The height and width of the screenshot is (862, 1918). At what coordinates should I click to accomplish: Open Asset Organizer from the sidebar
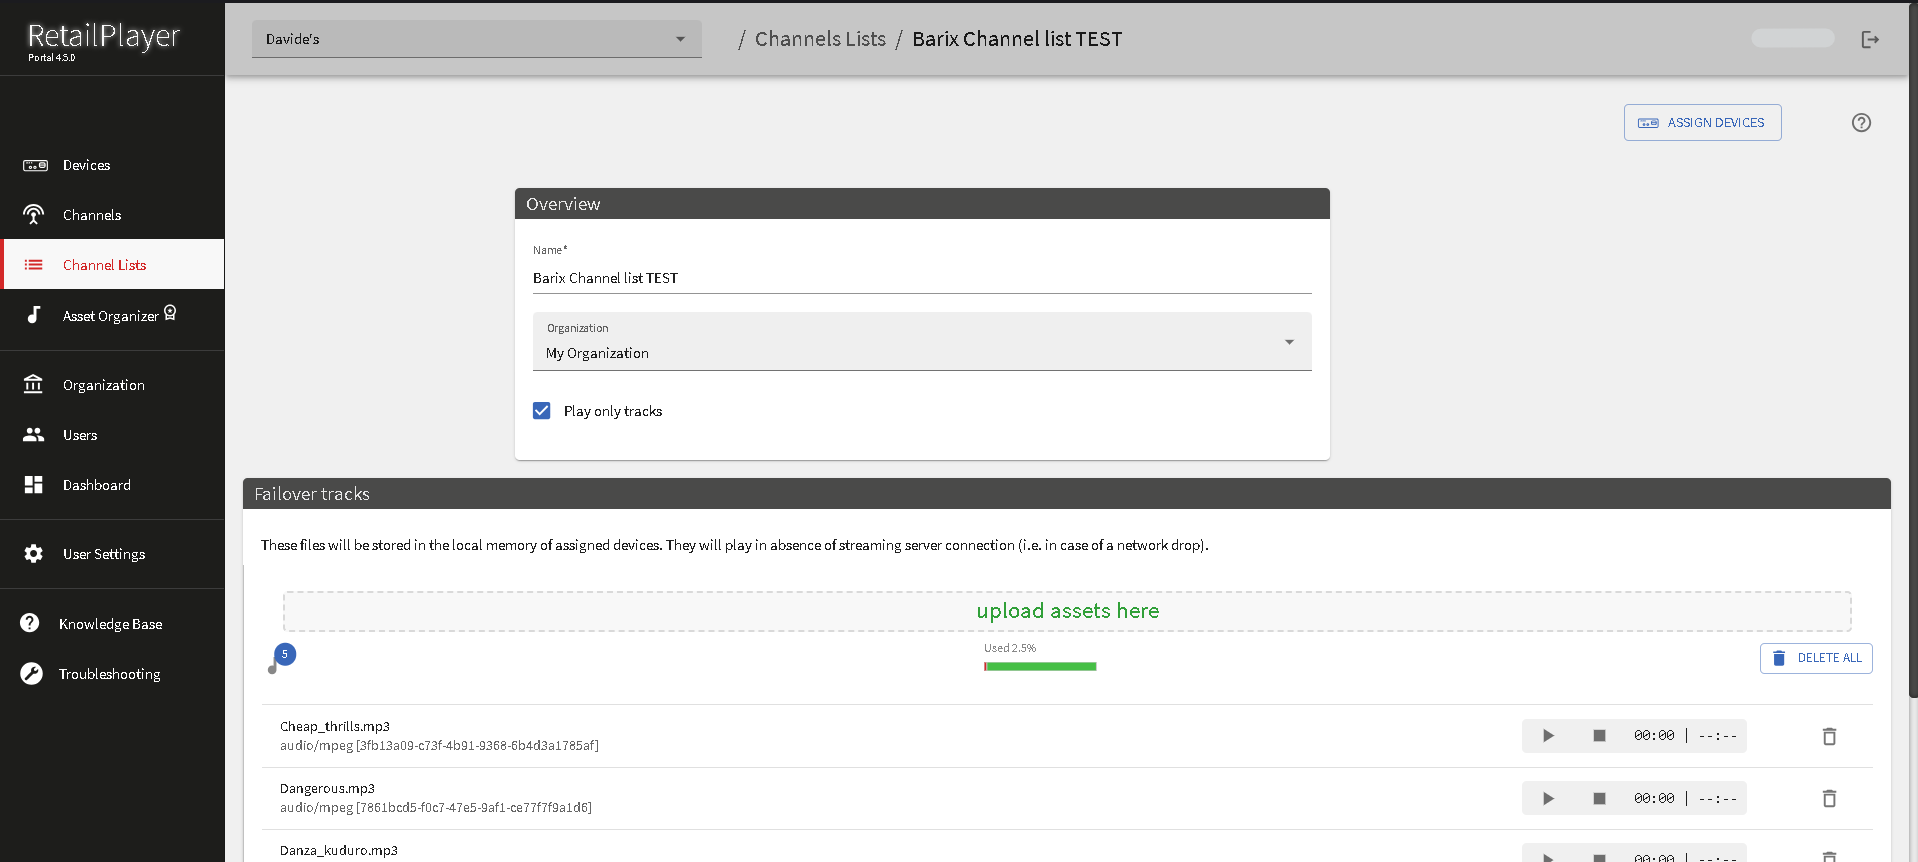pyautogui.click(x=110, y=316)
